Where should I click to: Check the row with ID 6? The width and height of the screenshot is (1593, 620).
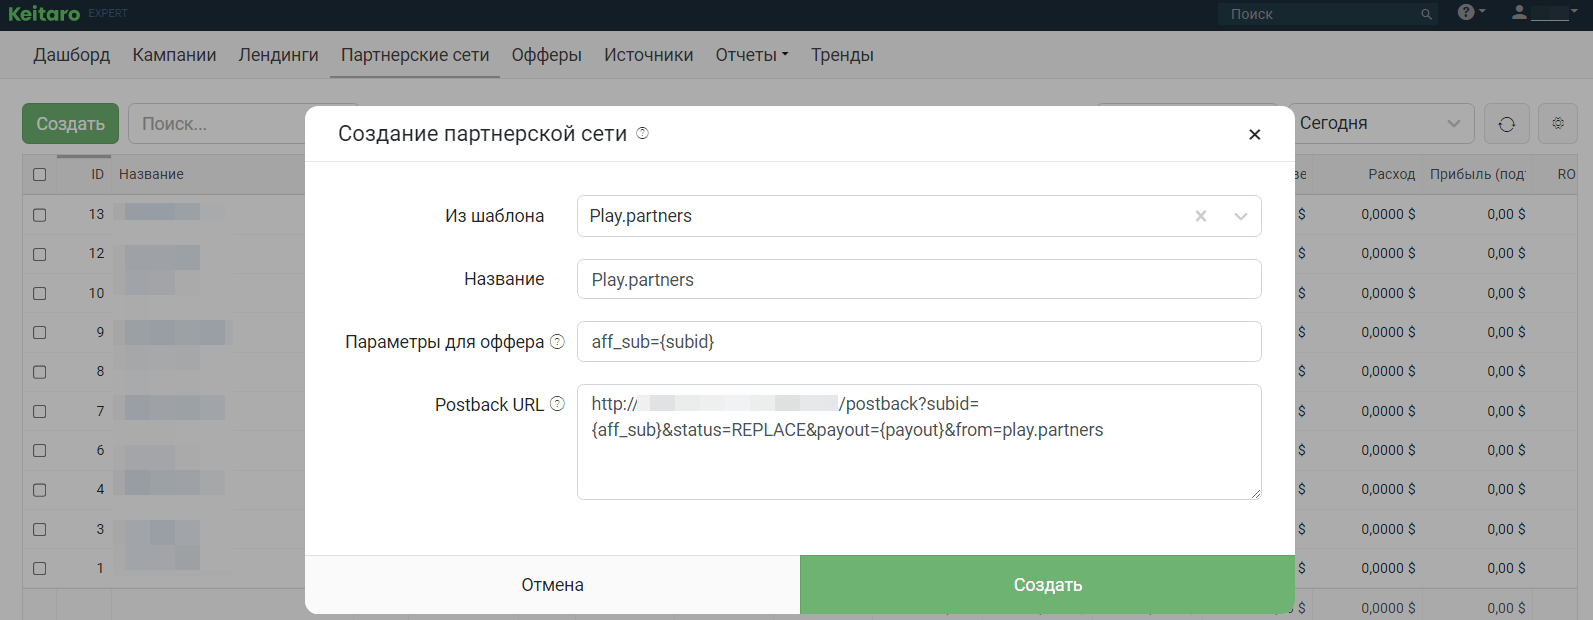(x=40, y=450)
